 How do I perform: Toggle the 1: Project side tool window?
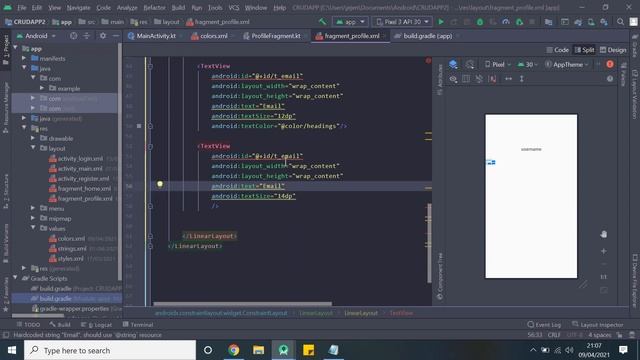(5, 48)
